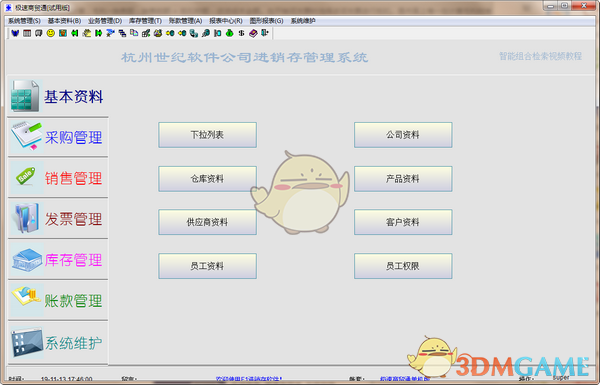600x385 pixels.
Task: Click the table grid toolbar icon
Action: [x=27, y=33]
